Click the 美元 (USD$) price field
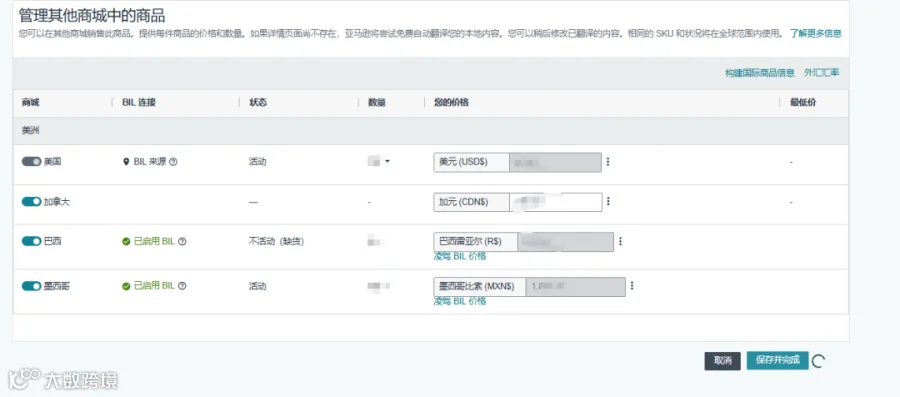 555,162
